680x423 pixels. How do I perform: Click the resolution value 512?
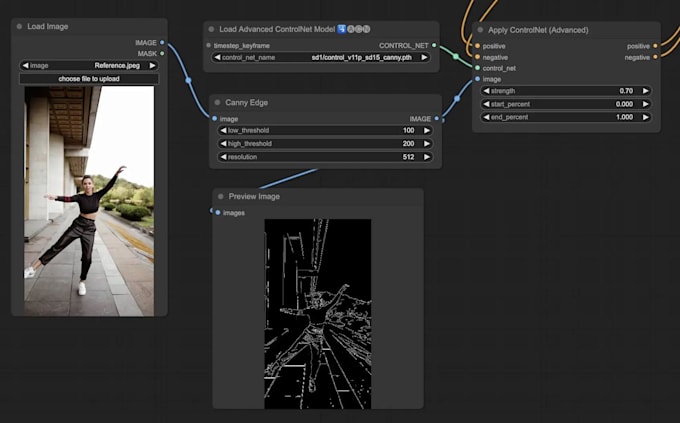[408, 157]
